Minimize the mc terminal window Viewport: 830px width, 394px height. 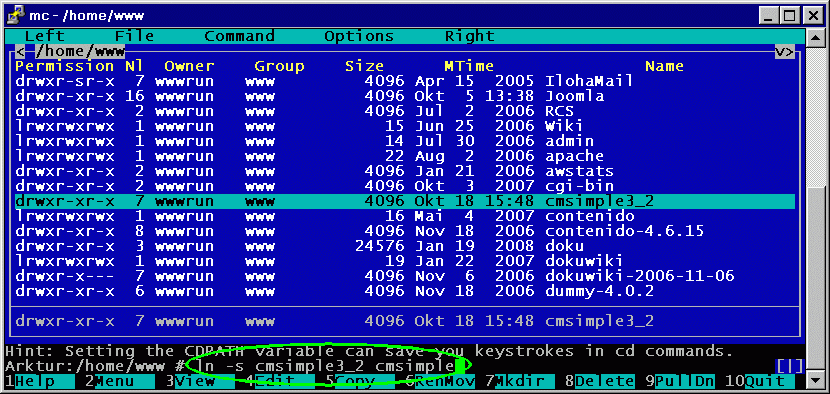point(768,15)
